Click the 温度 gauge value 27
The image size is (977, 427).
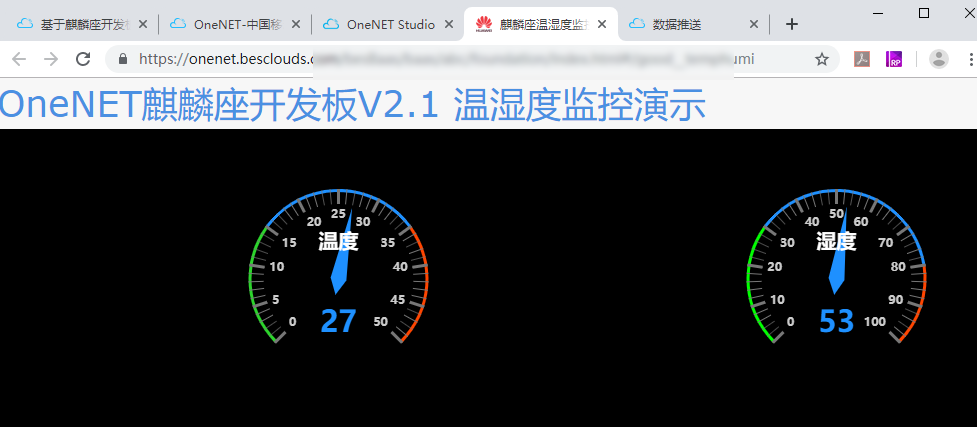338,321
